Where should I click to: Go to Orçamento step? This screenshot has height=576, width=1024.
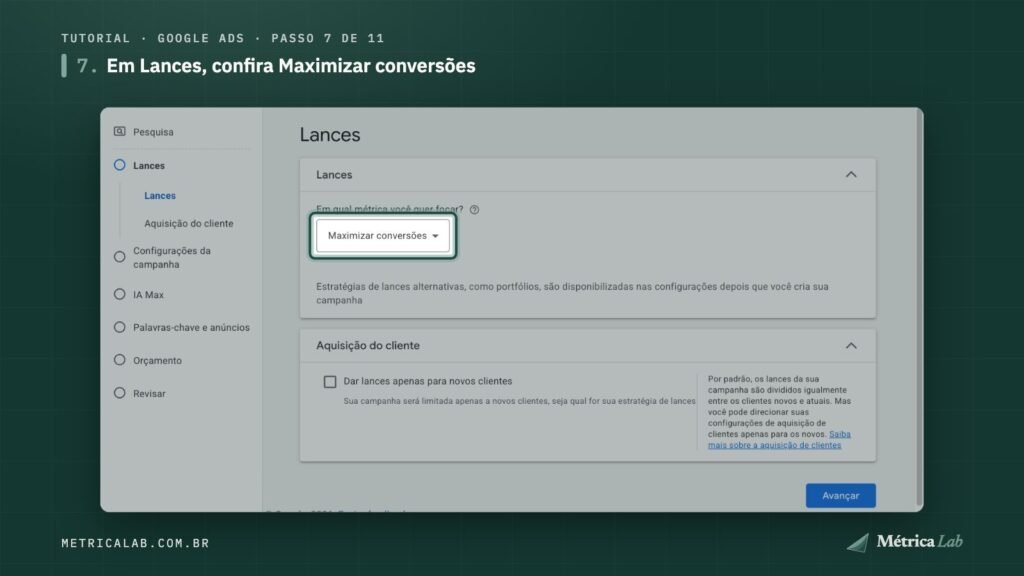(157, 360)
